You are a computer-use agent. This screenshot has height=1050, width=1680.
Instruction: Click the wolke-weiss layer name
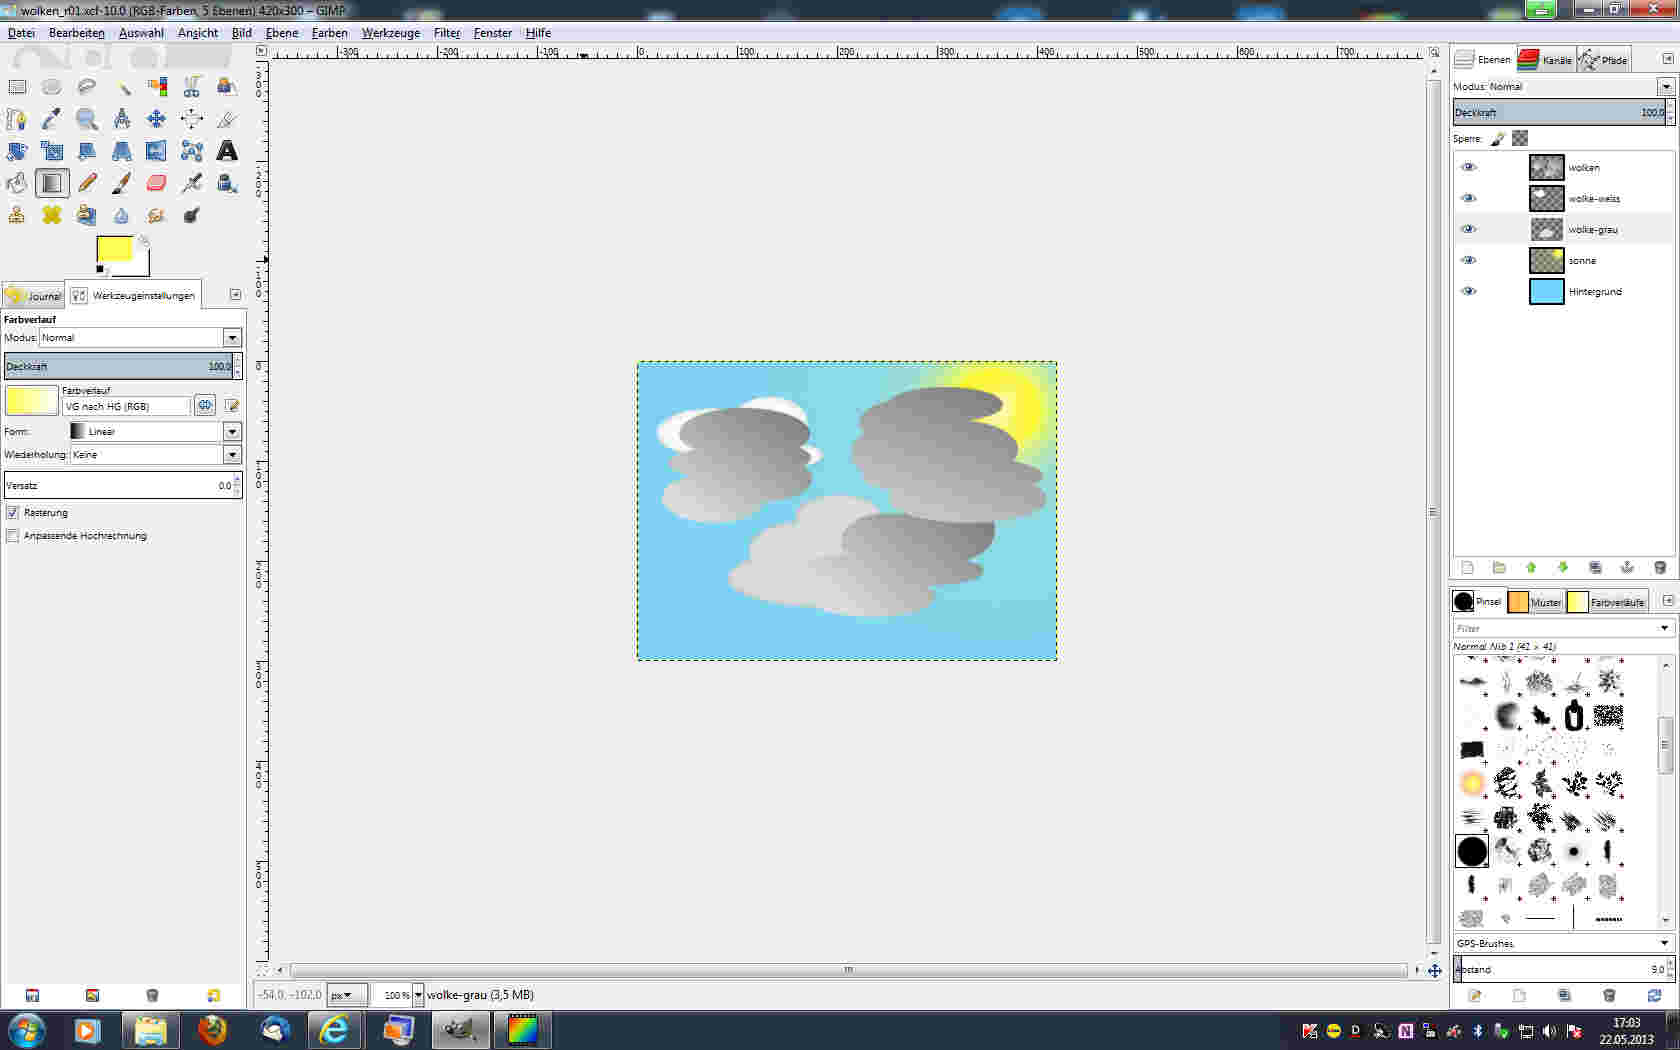[1594, 199]
